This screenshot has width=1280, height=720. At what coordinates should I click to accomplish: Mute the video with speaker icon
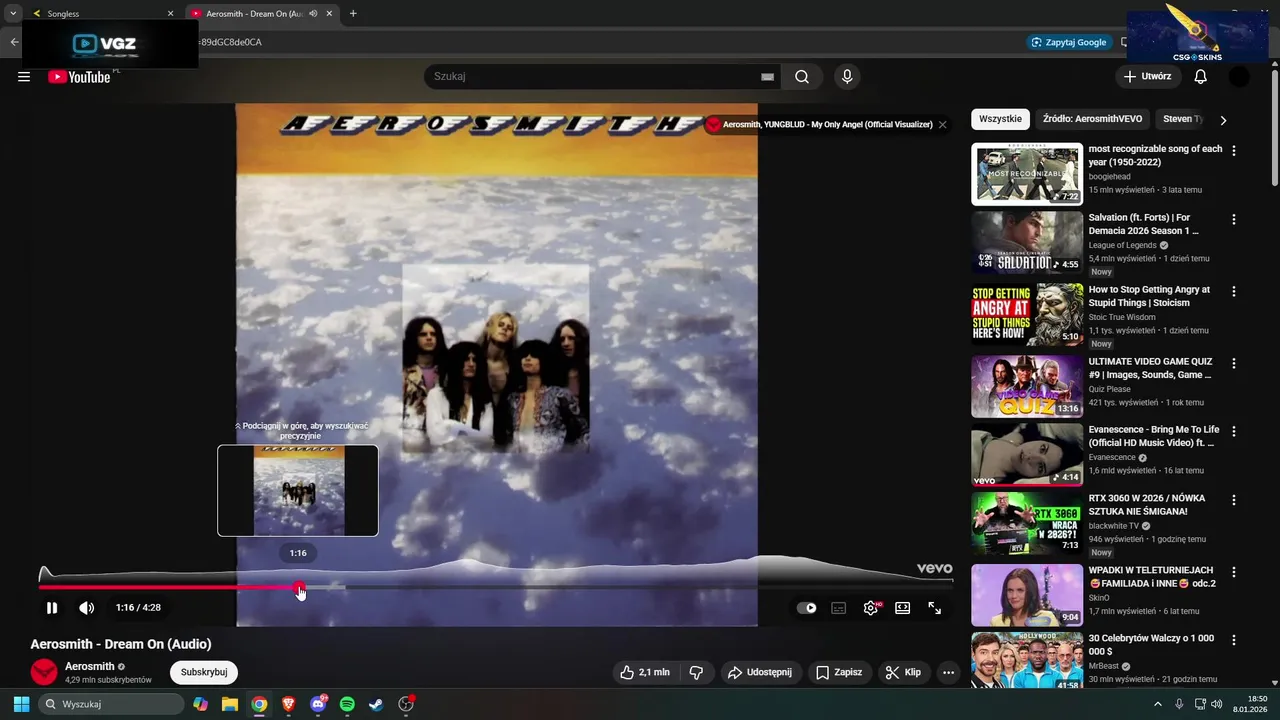(x=87, y=608)
